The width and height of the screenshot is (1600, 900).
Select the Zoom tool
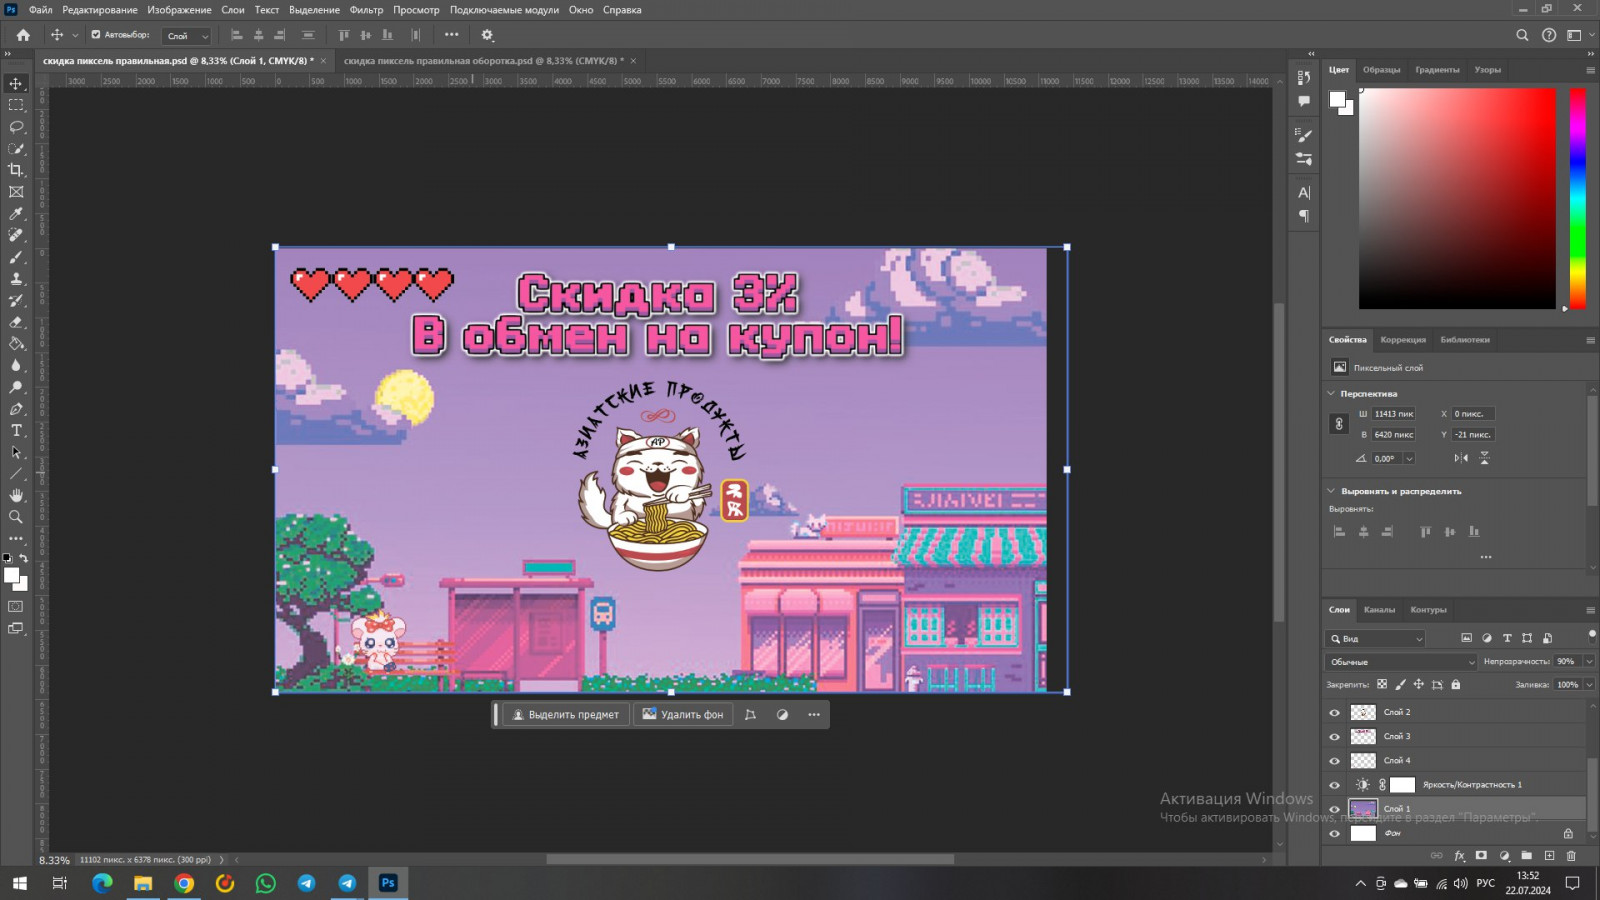point(16,517)
